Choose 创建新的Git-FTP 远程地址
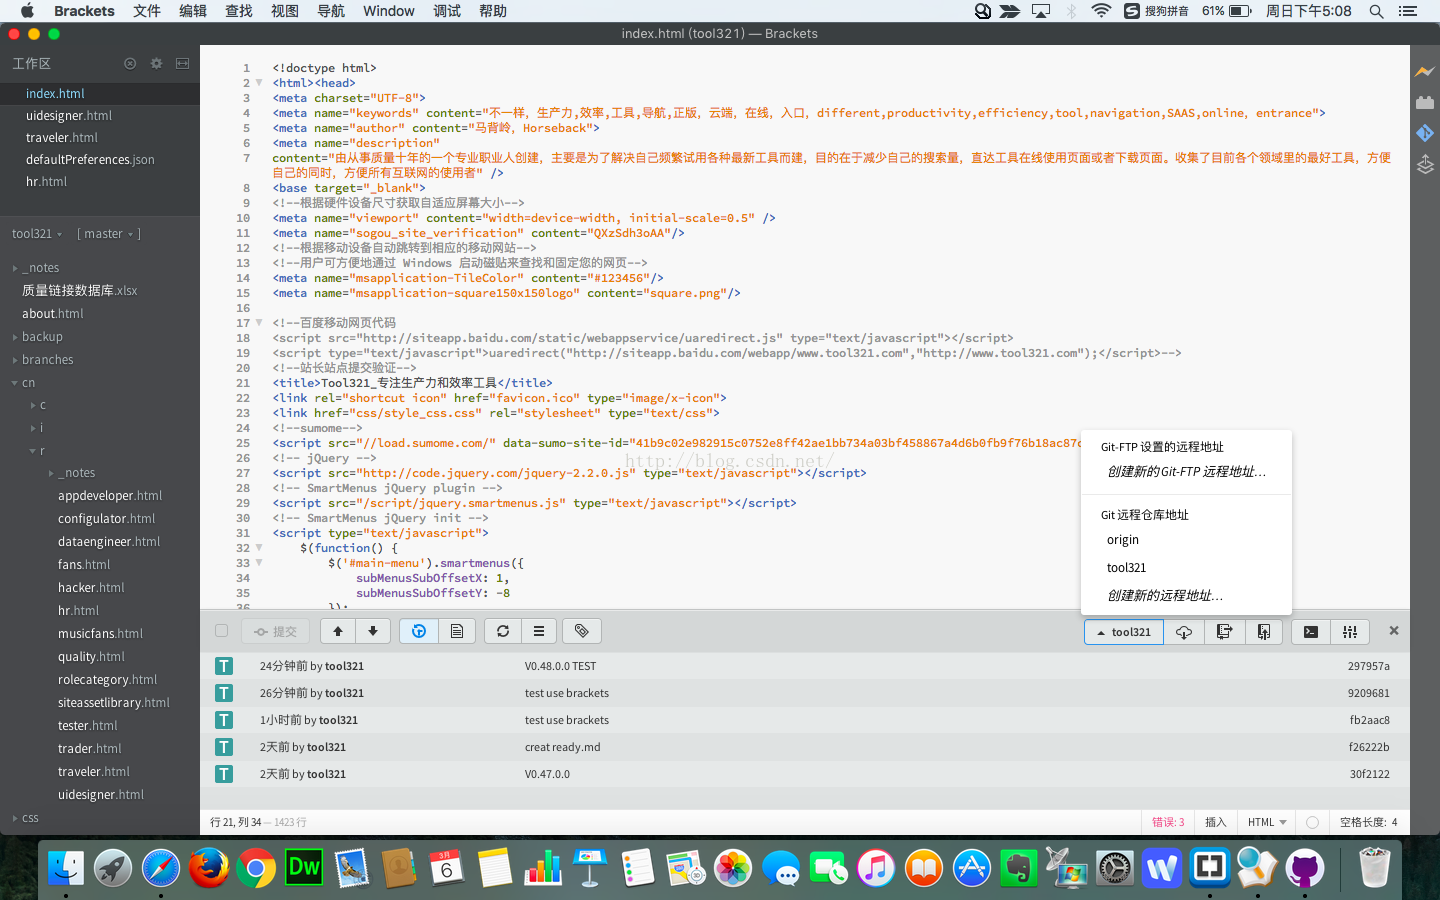The height and width of the screenshot is (900, 1440). tap(1187, 472)
